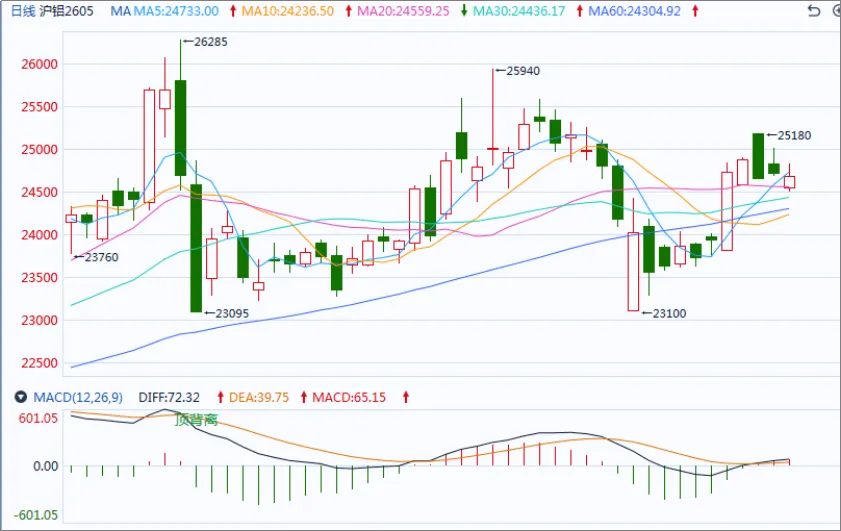Click the MA60:24304.92 value
Viewport: 841px width, 531px height.
coord(635,11)
